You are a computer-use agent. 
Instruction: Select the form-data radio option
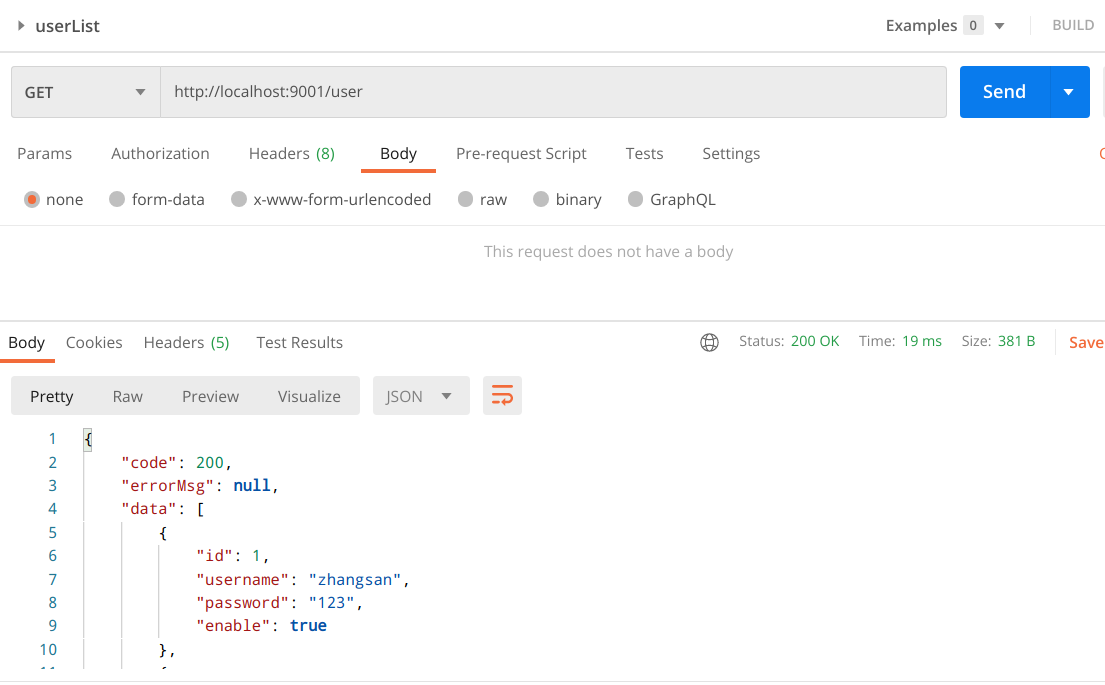click(117, 200)
